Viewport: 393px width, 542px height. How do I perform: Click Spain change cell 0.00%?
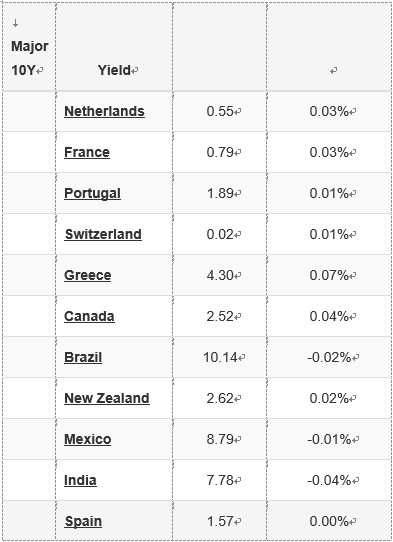click(x=329, y=521)
